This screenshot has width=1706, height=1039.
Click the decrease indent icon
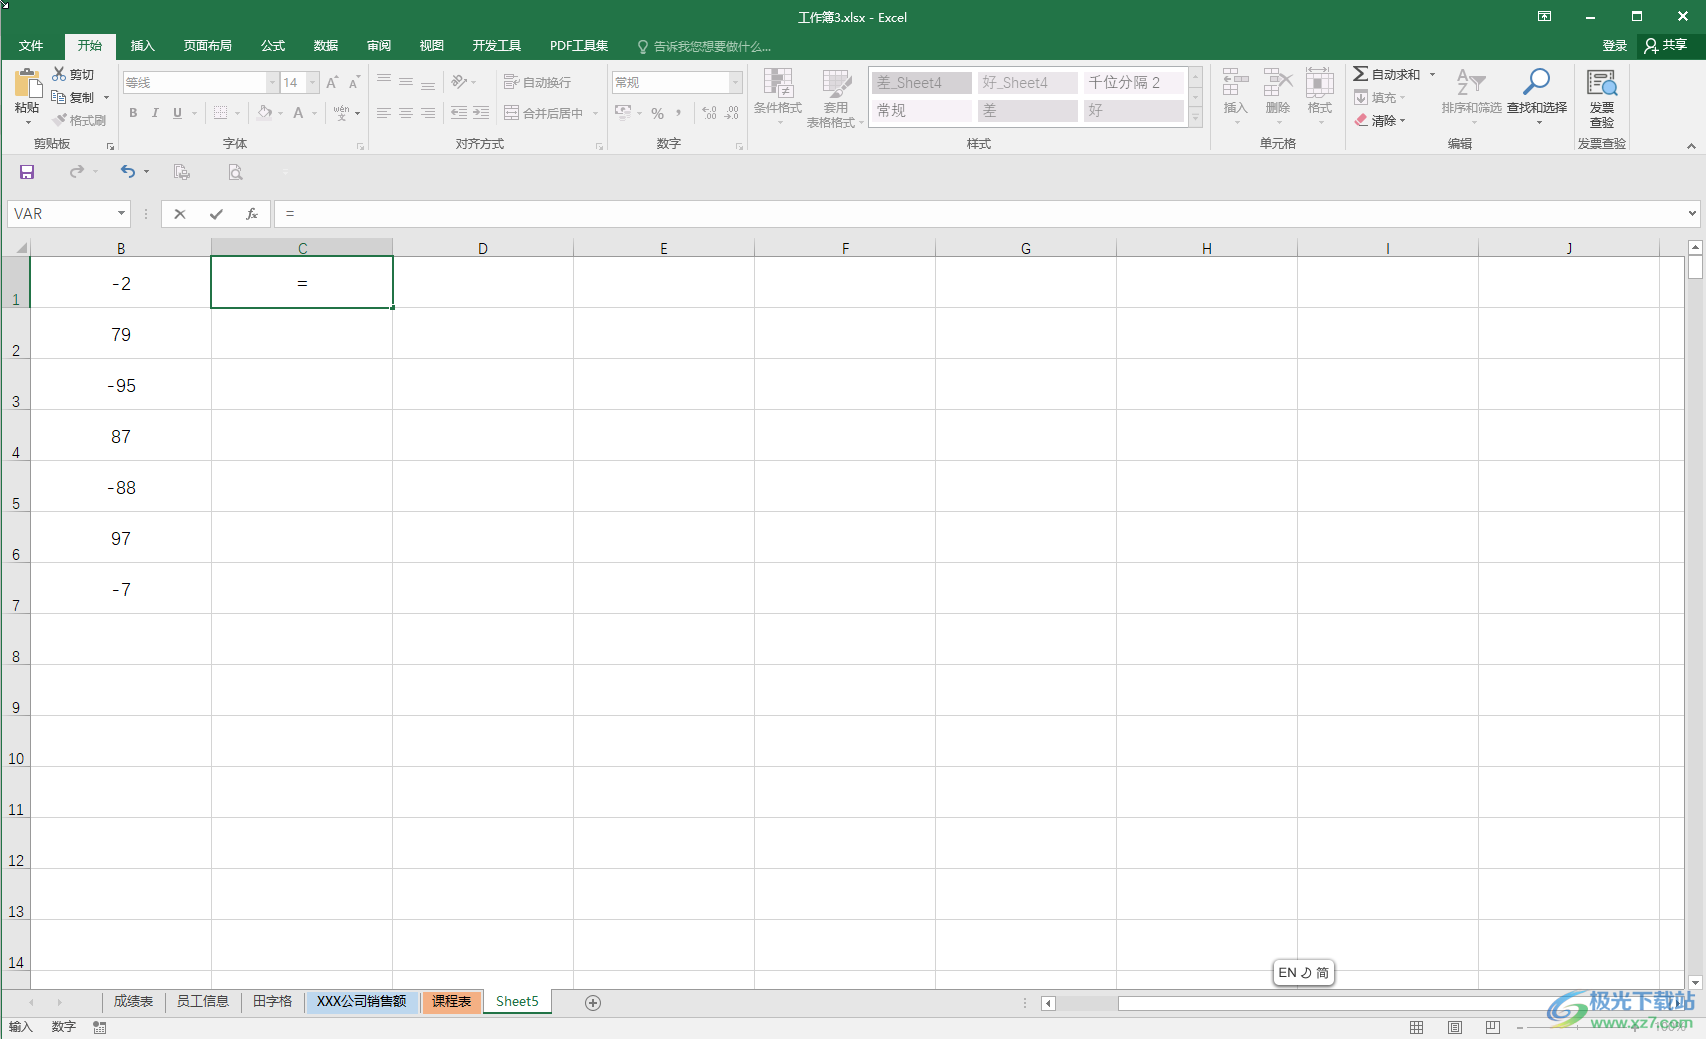click(x=459, y=113)
